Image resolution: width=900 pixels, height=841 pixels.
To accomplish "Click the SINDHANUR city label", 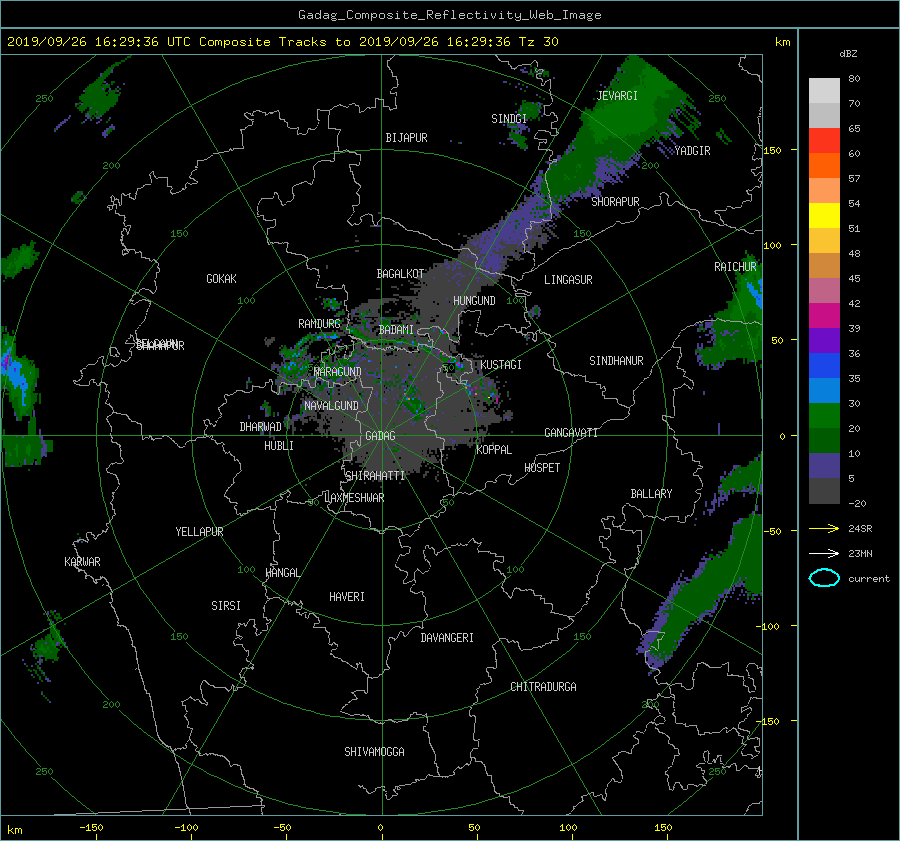I will (x=616, y=361).
